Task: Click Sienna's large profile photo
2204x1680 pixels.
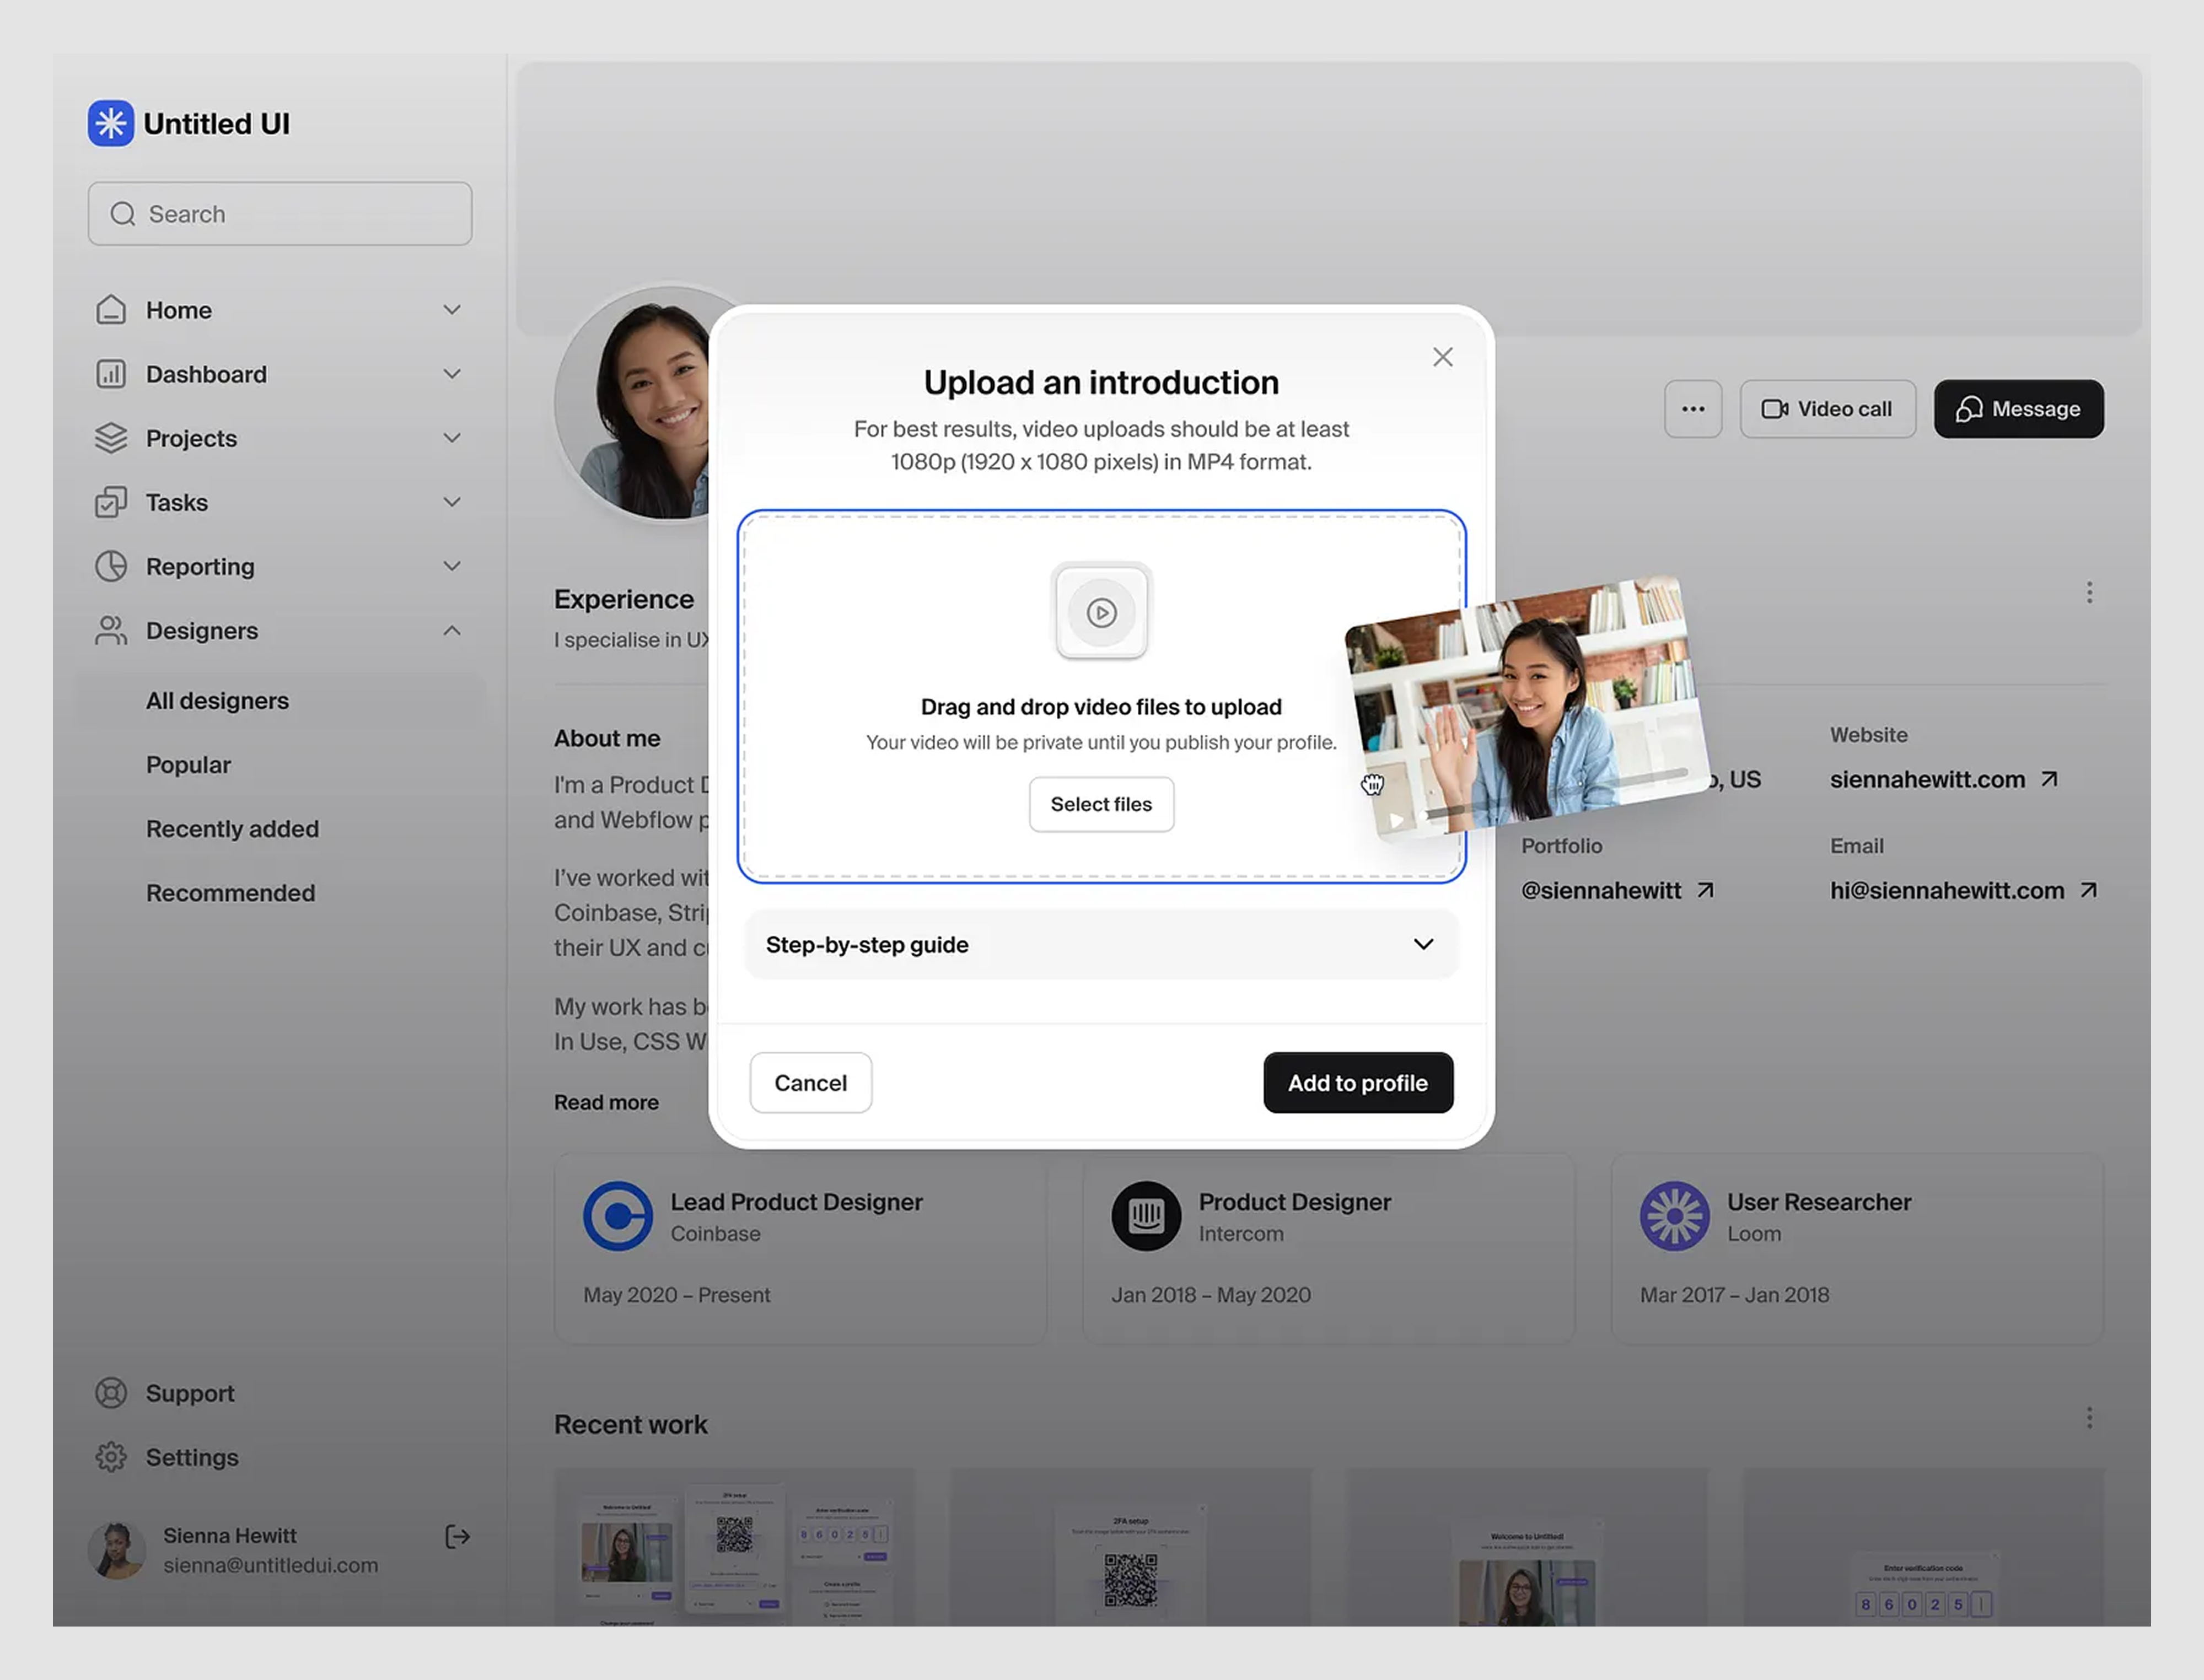Action: 632,404
